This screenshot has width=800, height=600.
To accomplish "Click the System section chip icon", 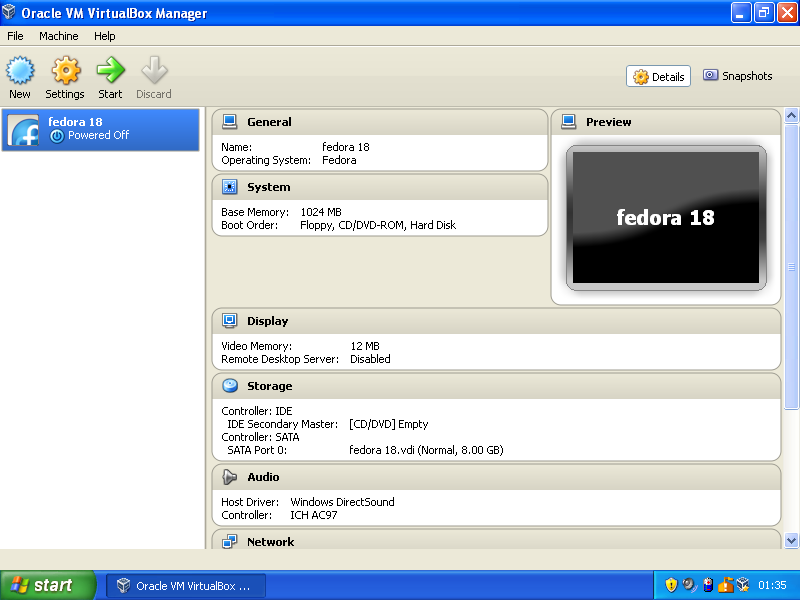I will click(230, 187).
